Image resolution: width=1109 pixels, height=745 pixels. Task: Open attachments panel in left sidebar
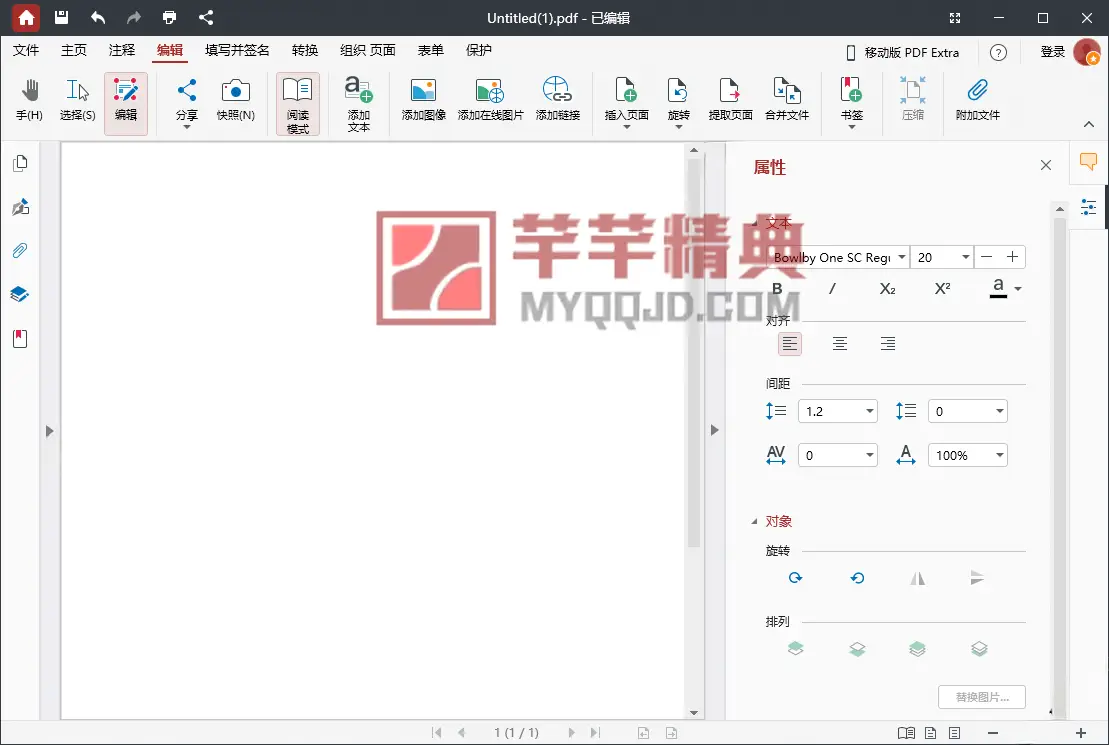(x=20, y=250)
